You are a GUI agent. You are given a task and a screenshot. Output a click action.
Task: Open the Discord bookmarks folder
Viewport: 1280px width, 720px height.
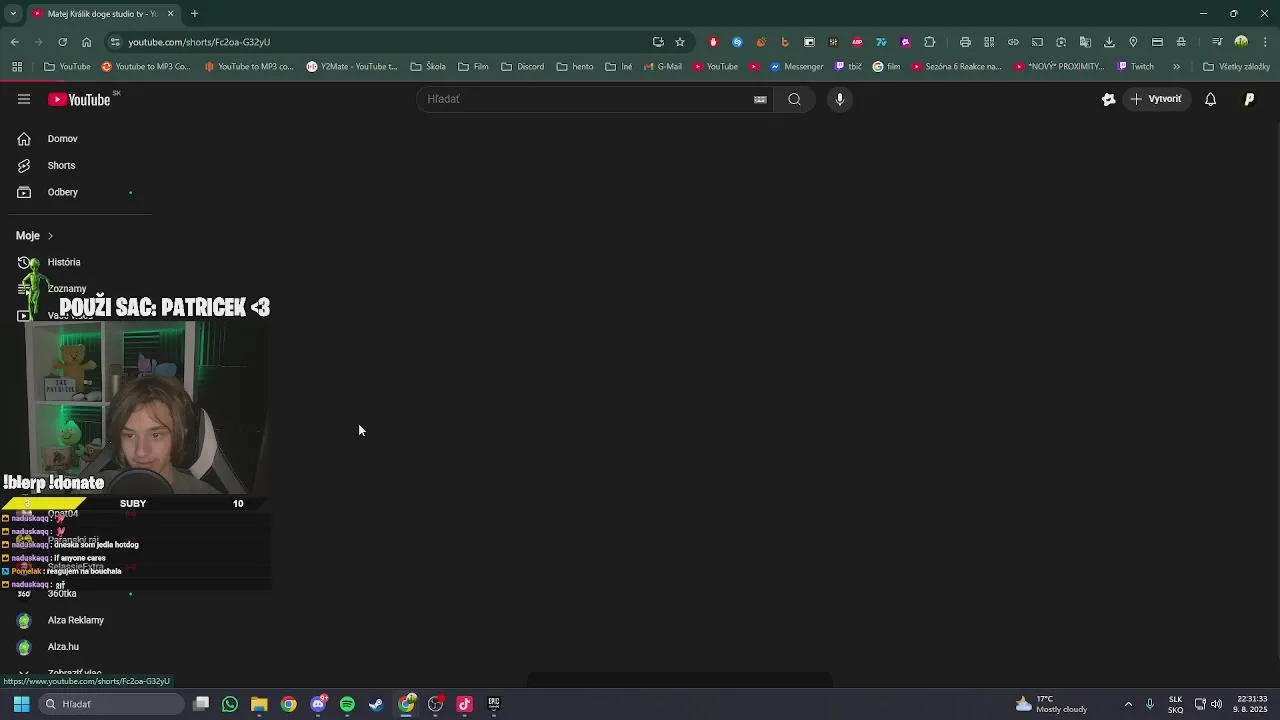point(523,67)
